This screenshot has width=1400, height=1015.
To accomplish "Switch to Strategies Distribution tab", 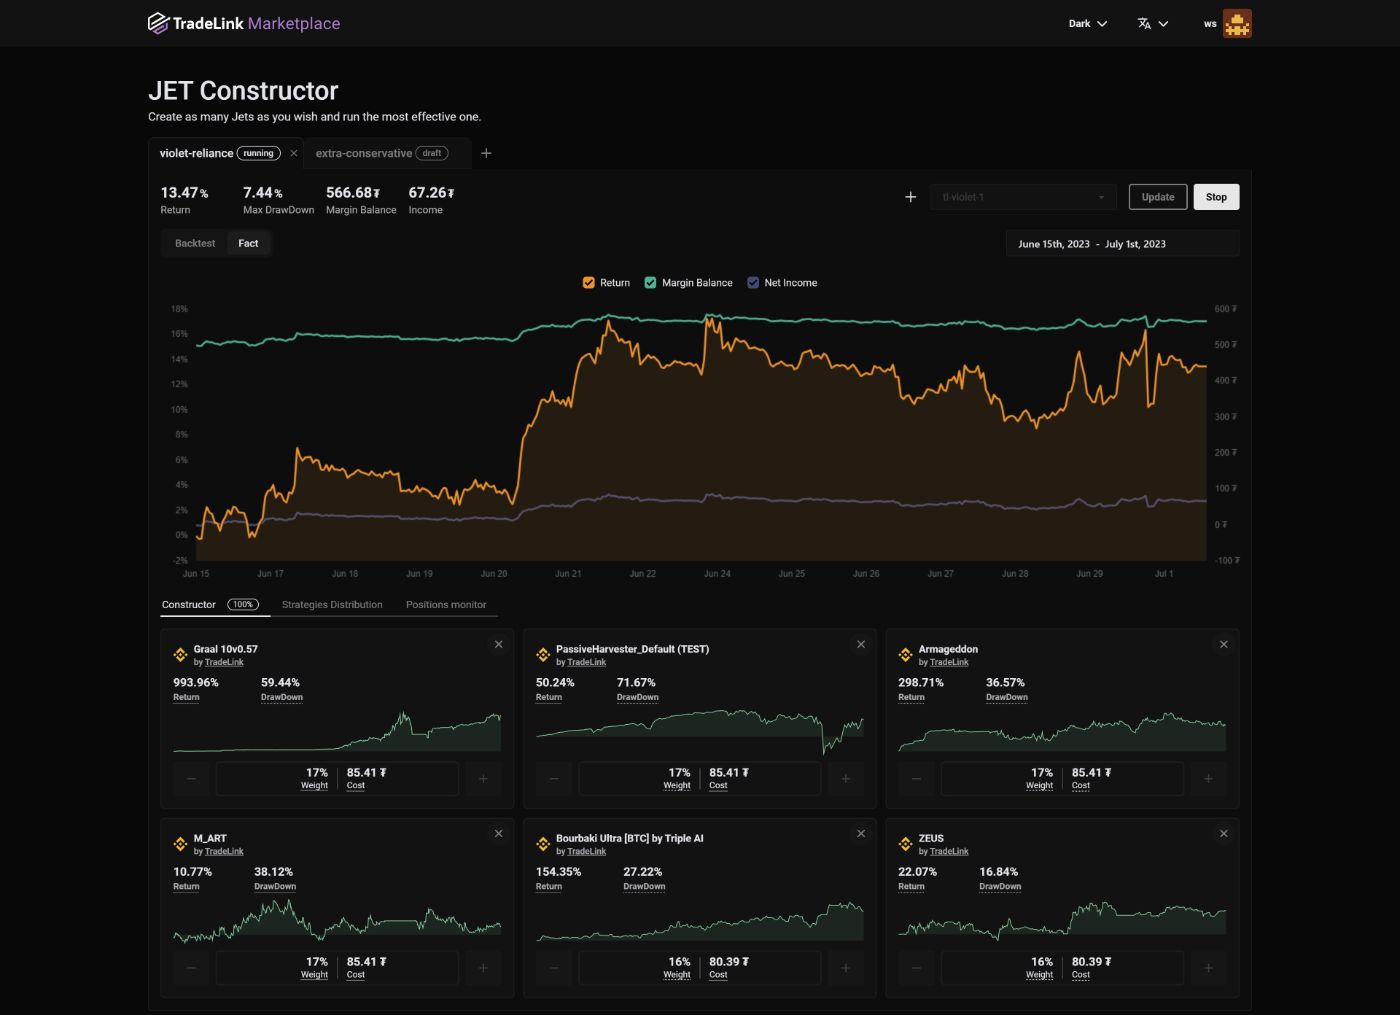I will point(332,605).
